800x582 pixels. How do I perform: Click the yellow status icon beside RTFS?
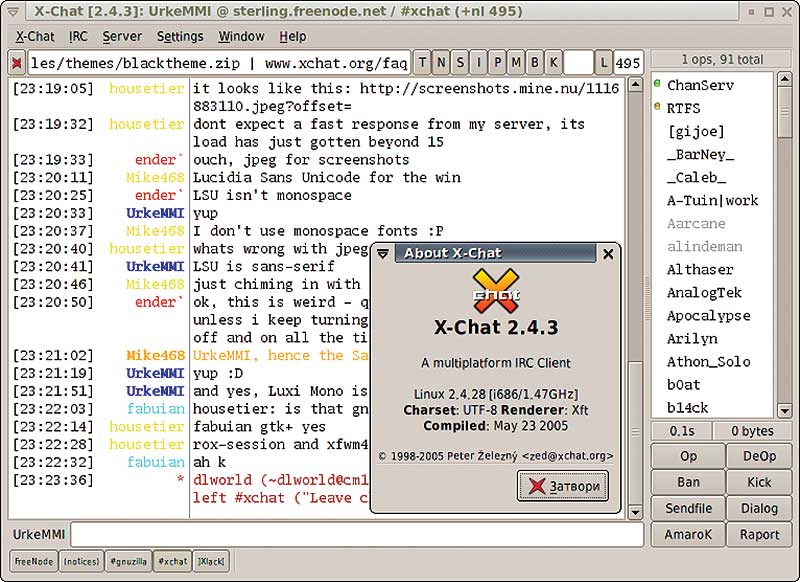point(658,106)
